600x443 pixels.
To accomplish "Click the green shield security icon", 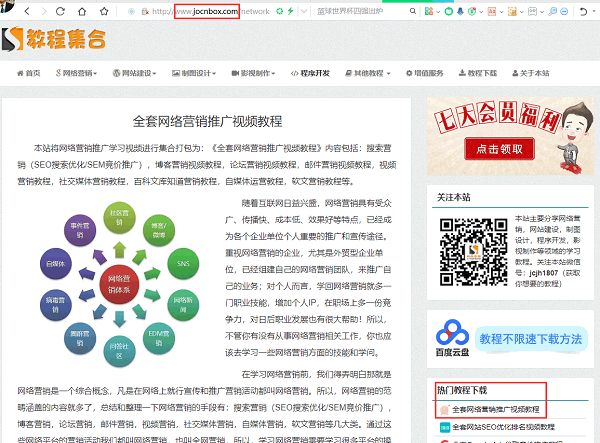I will click(x=473, y=11).
